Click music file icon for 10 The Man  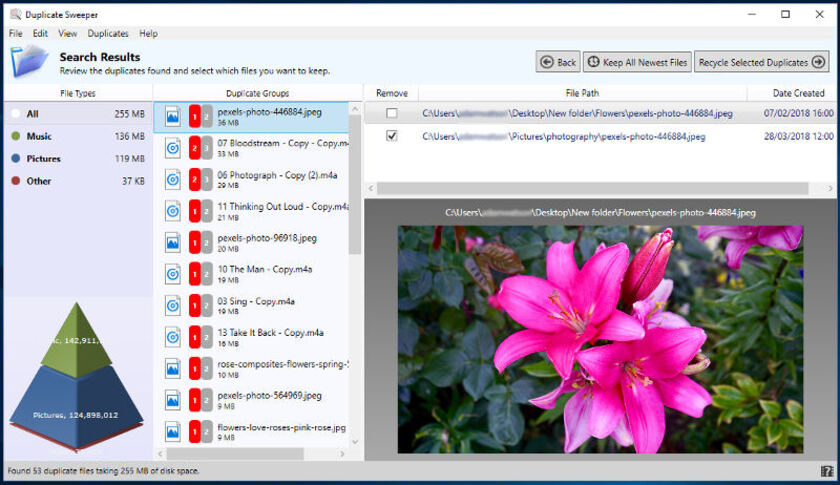point(172,274)
